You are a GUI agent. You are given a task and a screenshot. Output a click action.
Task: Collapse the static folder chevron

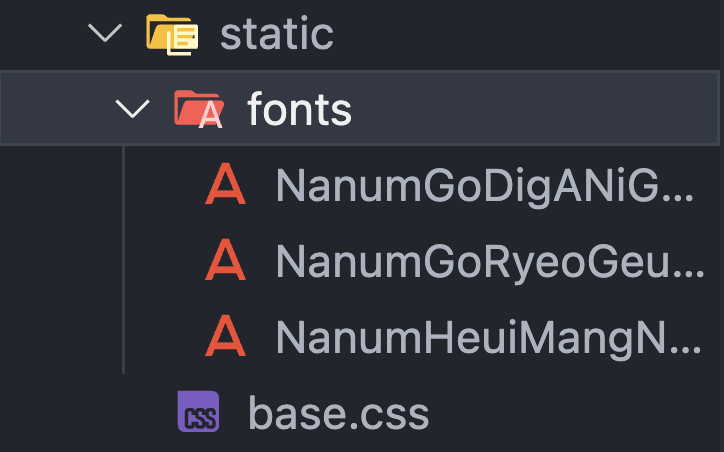tap(105, 33)
